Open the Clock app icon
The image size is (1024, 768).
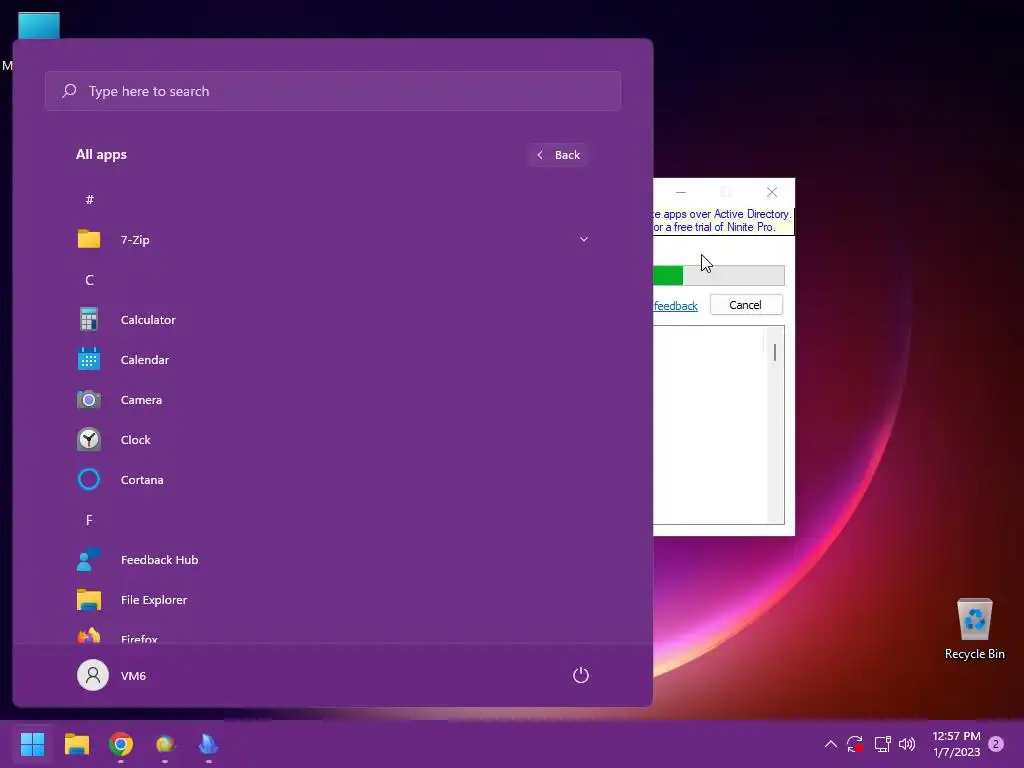pos(89,440)
